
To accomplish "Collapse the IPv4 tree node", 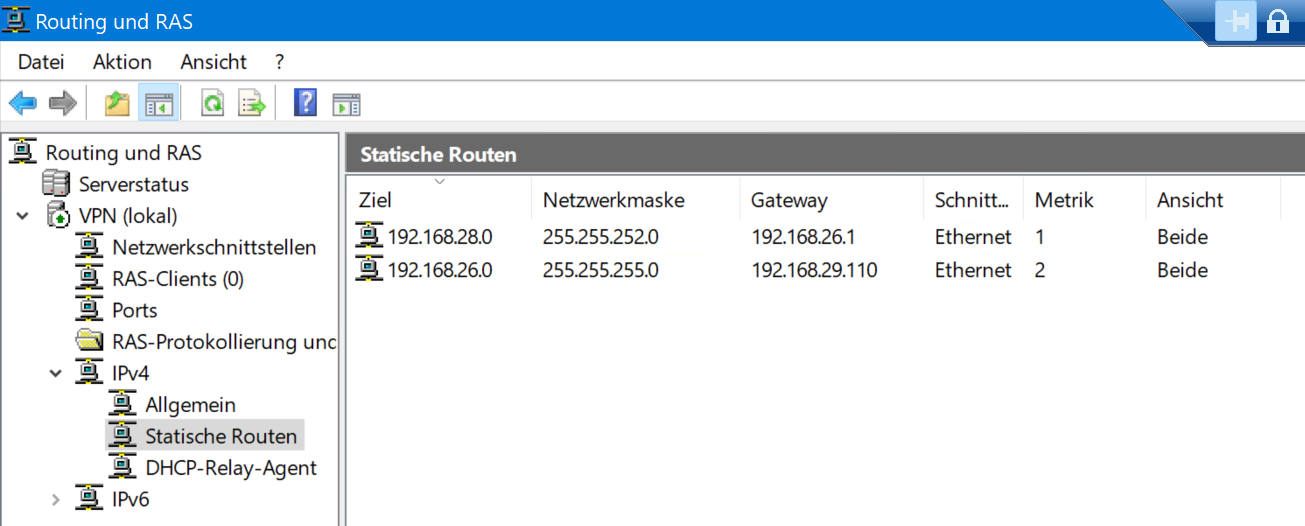I will pyautogui.click(x=56, y=373).
